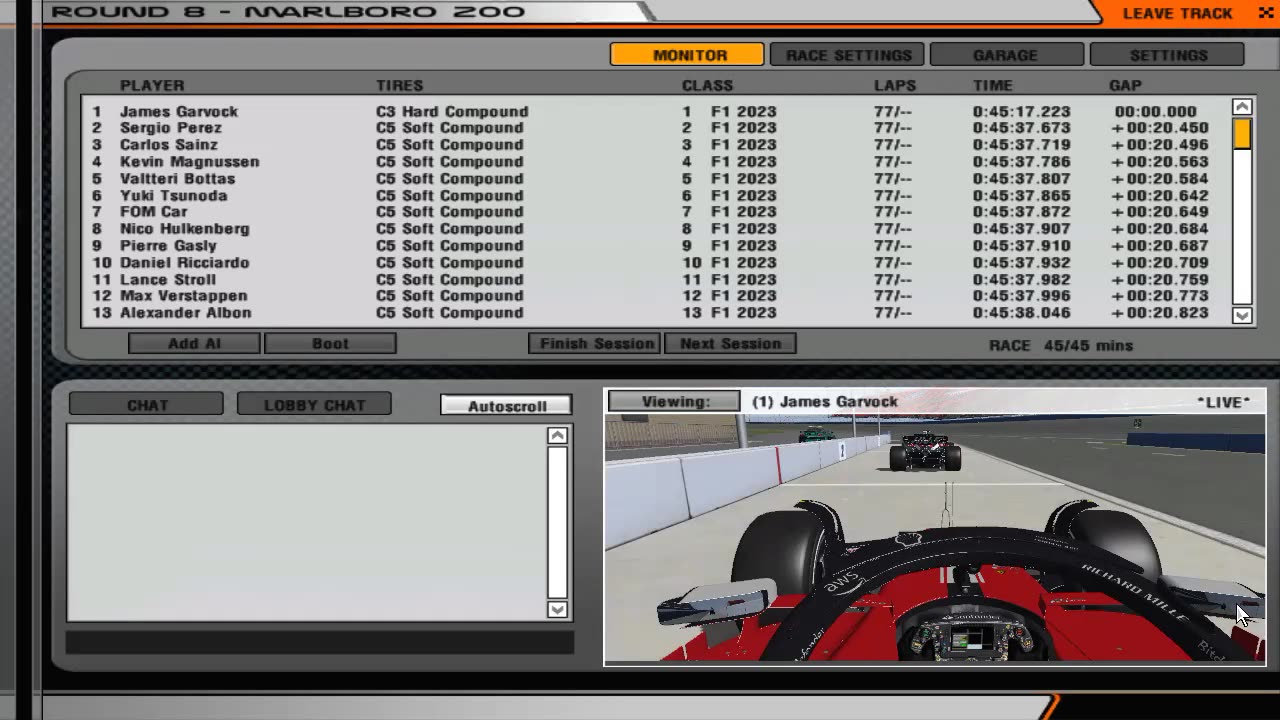
Task: Click the GAP column header
Action: click(1126, 85)
